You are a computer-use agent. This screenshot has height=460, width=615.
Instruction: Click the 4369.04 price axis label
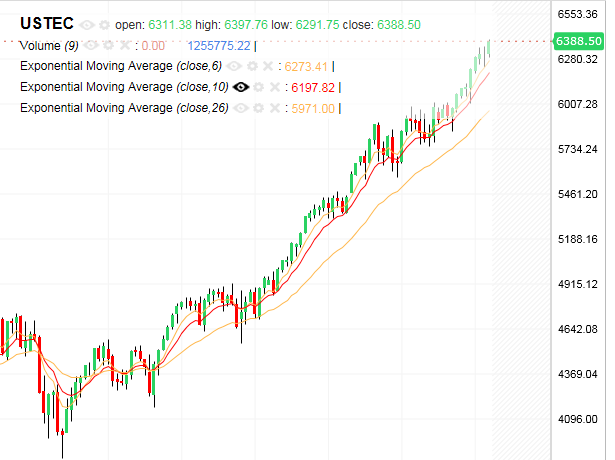578,374
